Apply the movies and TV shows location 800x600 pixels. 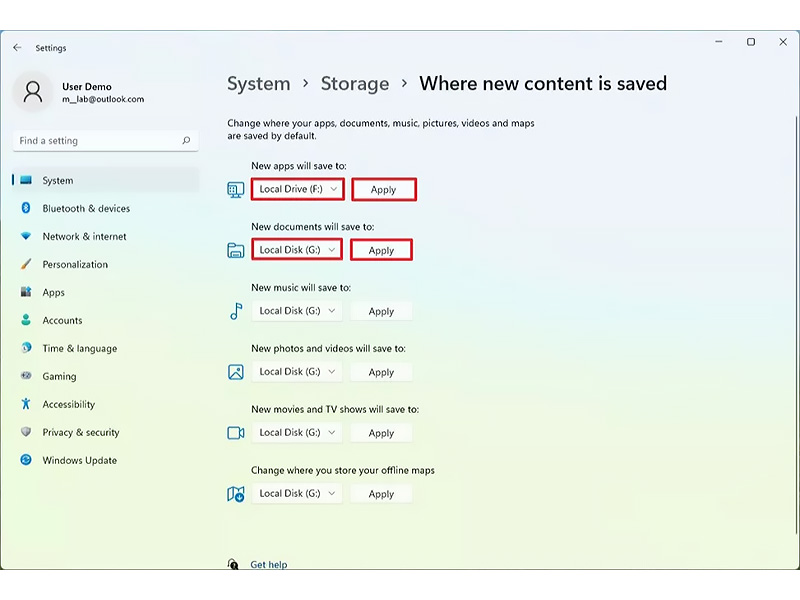(381, 433)
